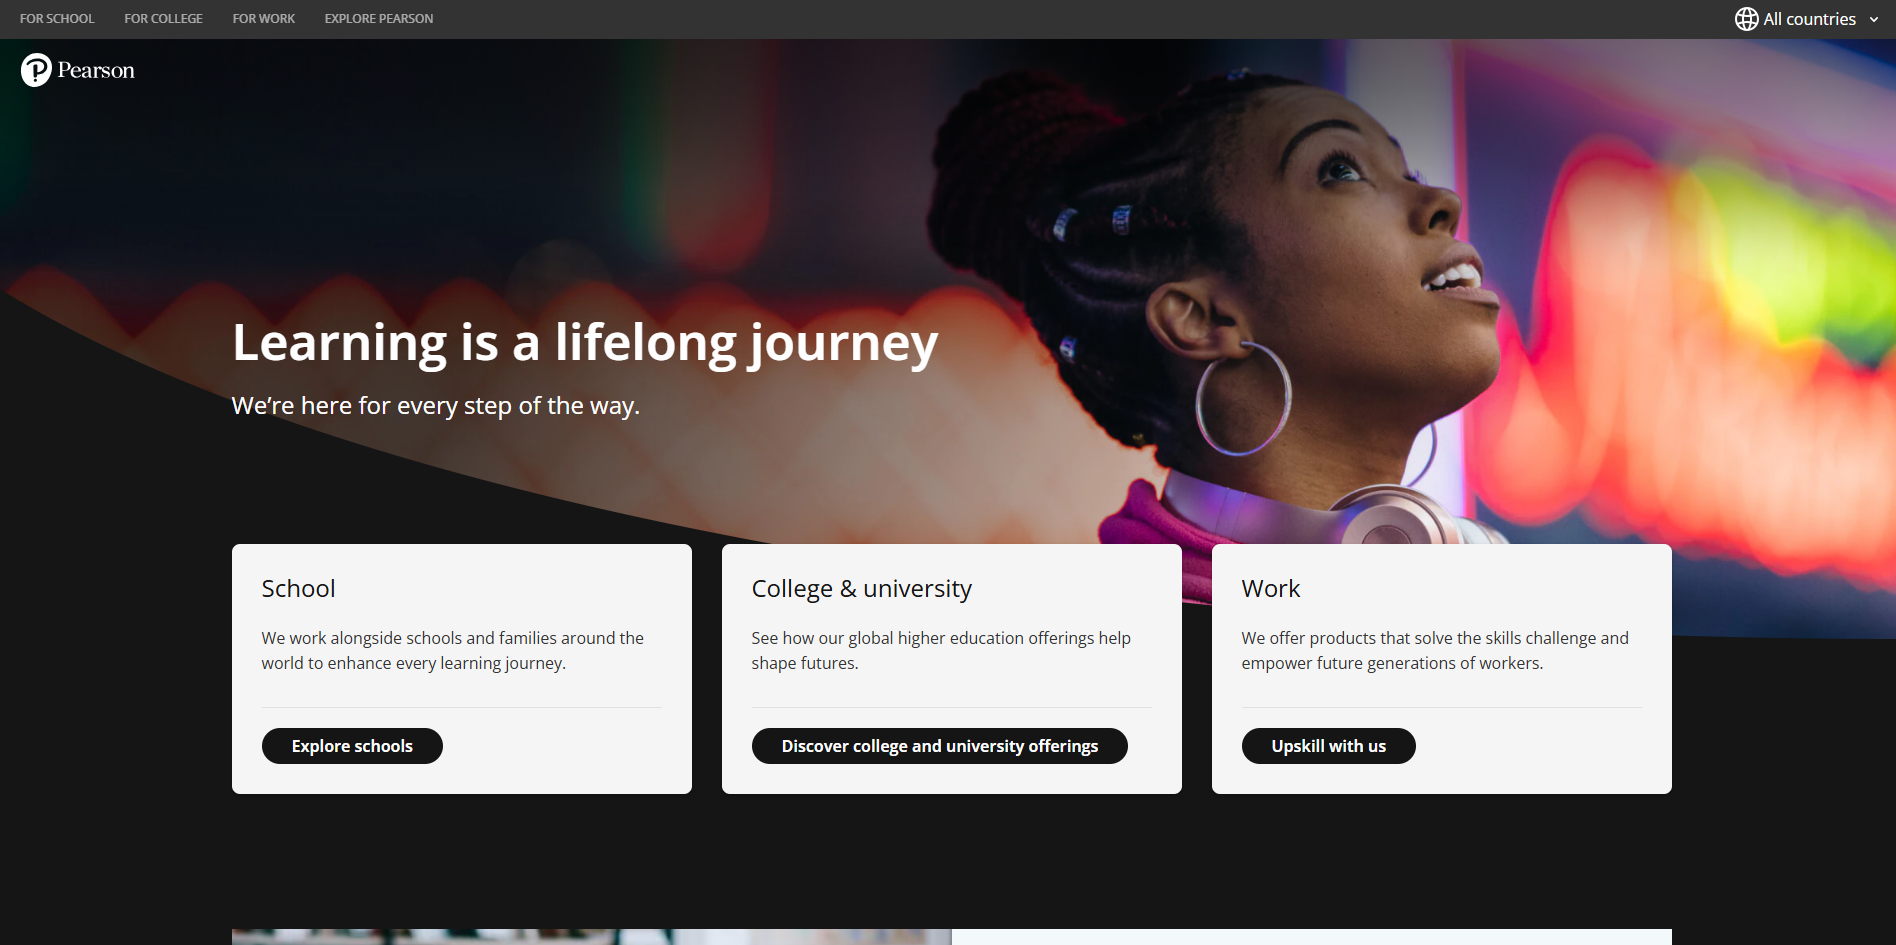This screenshot has height=945, width=1896.
Task: Click the globe icon in header
Action: coord(1746,19)
